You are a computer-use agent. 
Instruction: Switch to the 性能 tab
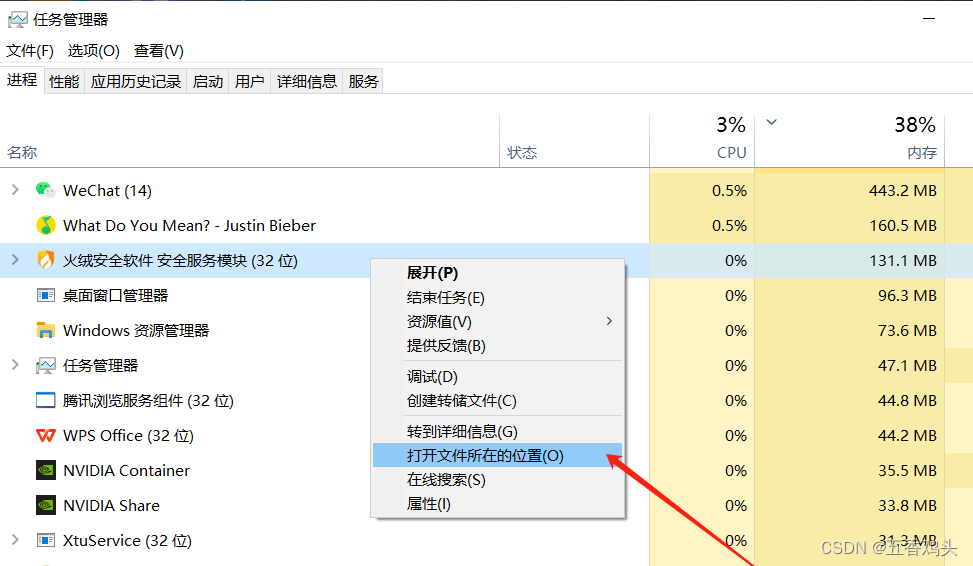[x=64, y=81]
